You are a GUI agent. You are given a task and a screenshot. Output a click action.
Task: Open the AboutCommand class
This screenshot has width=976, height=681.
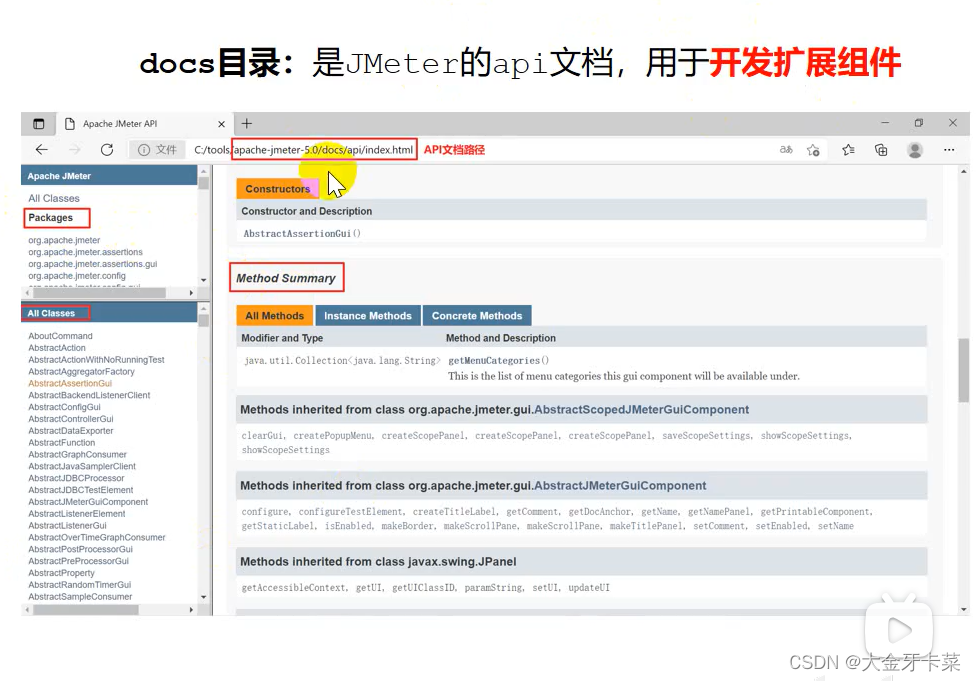coord(60,336)
